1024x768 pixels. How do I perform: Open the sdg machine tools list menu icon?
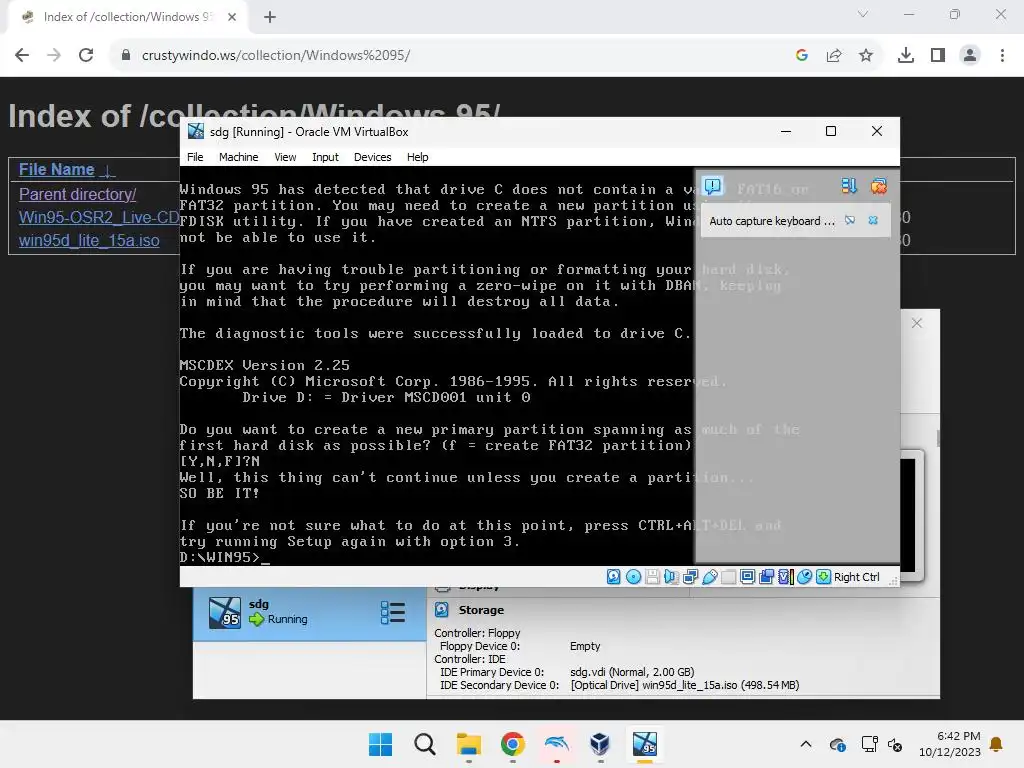pyautogui.click(x=392, y=613)
